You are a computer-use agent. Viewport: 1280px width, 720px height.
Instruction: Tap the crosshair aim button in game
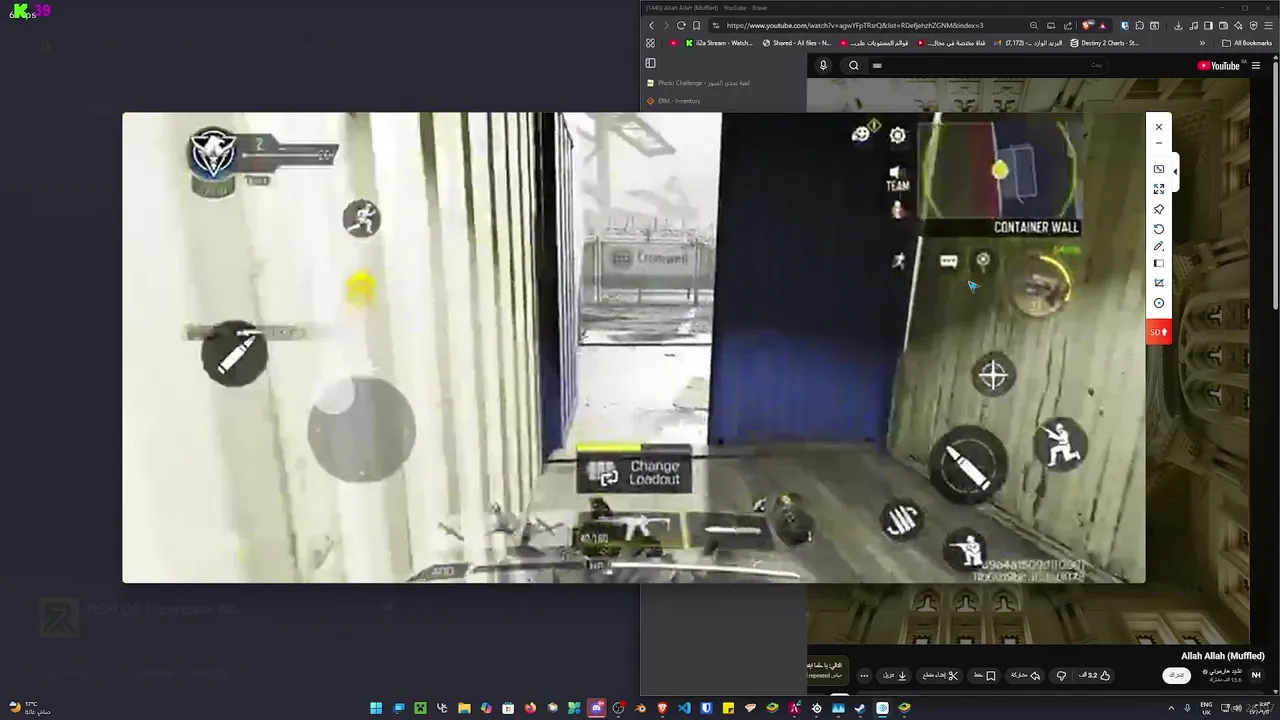pyautogui.click(x=993, y=376)
